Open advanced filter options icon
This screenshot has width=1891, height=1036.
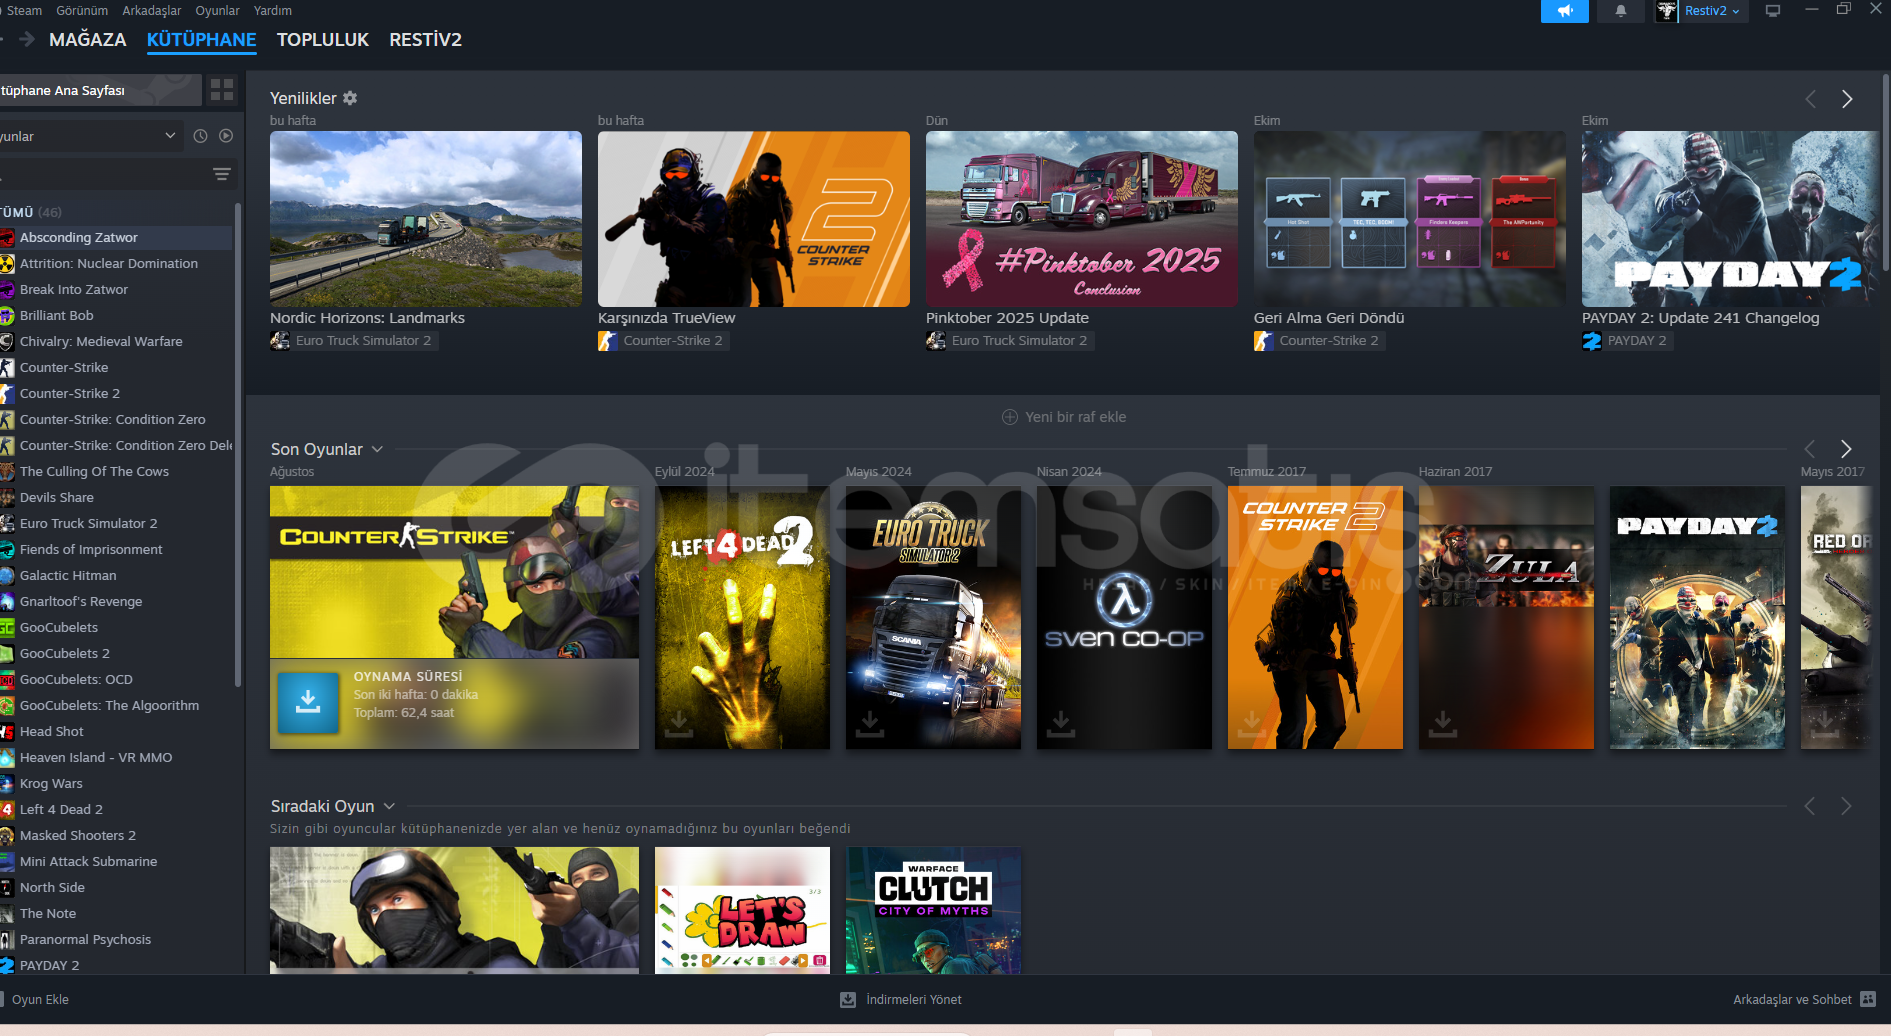222,174
